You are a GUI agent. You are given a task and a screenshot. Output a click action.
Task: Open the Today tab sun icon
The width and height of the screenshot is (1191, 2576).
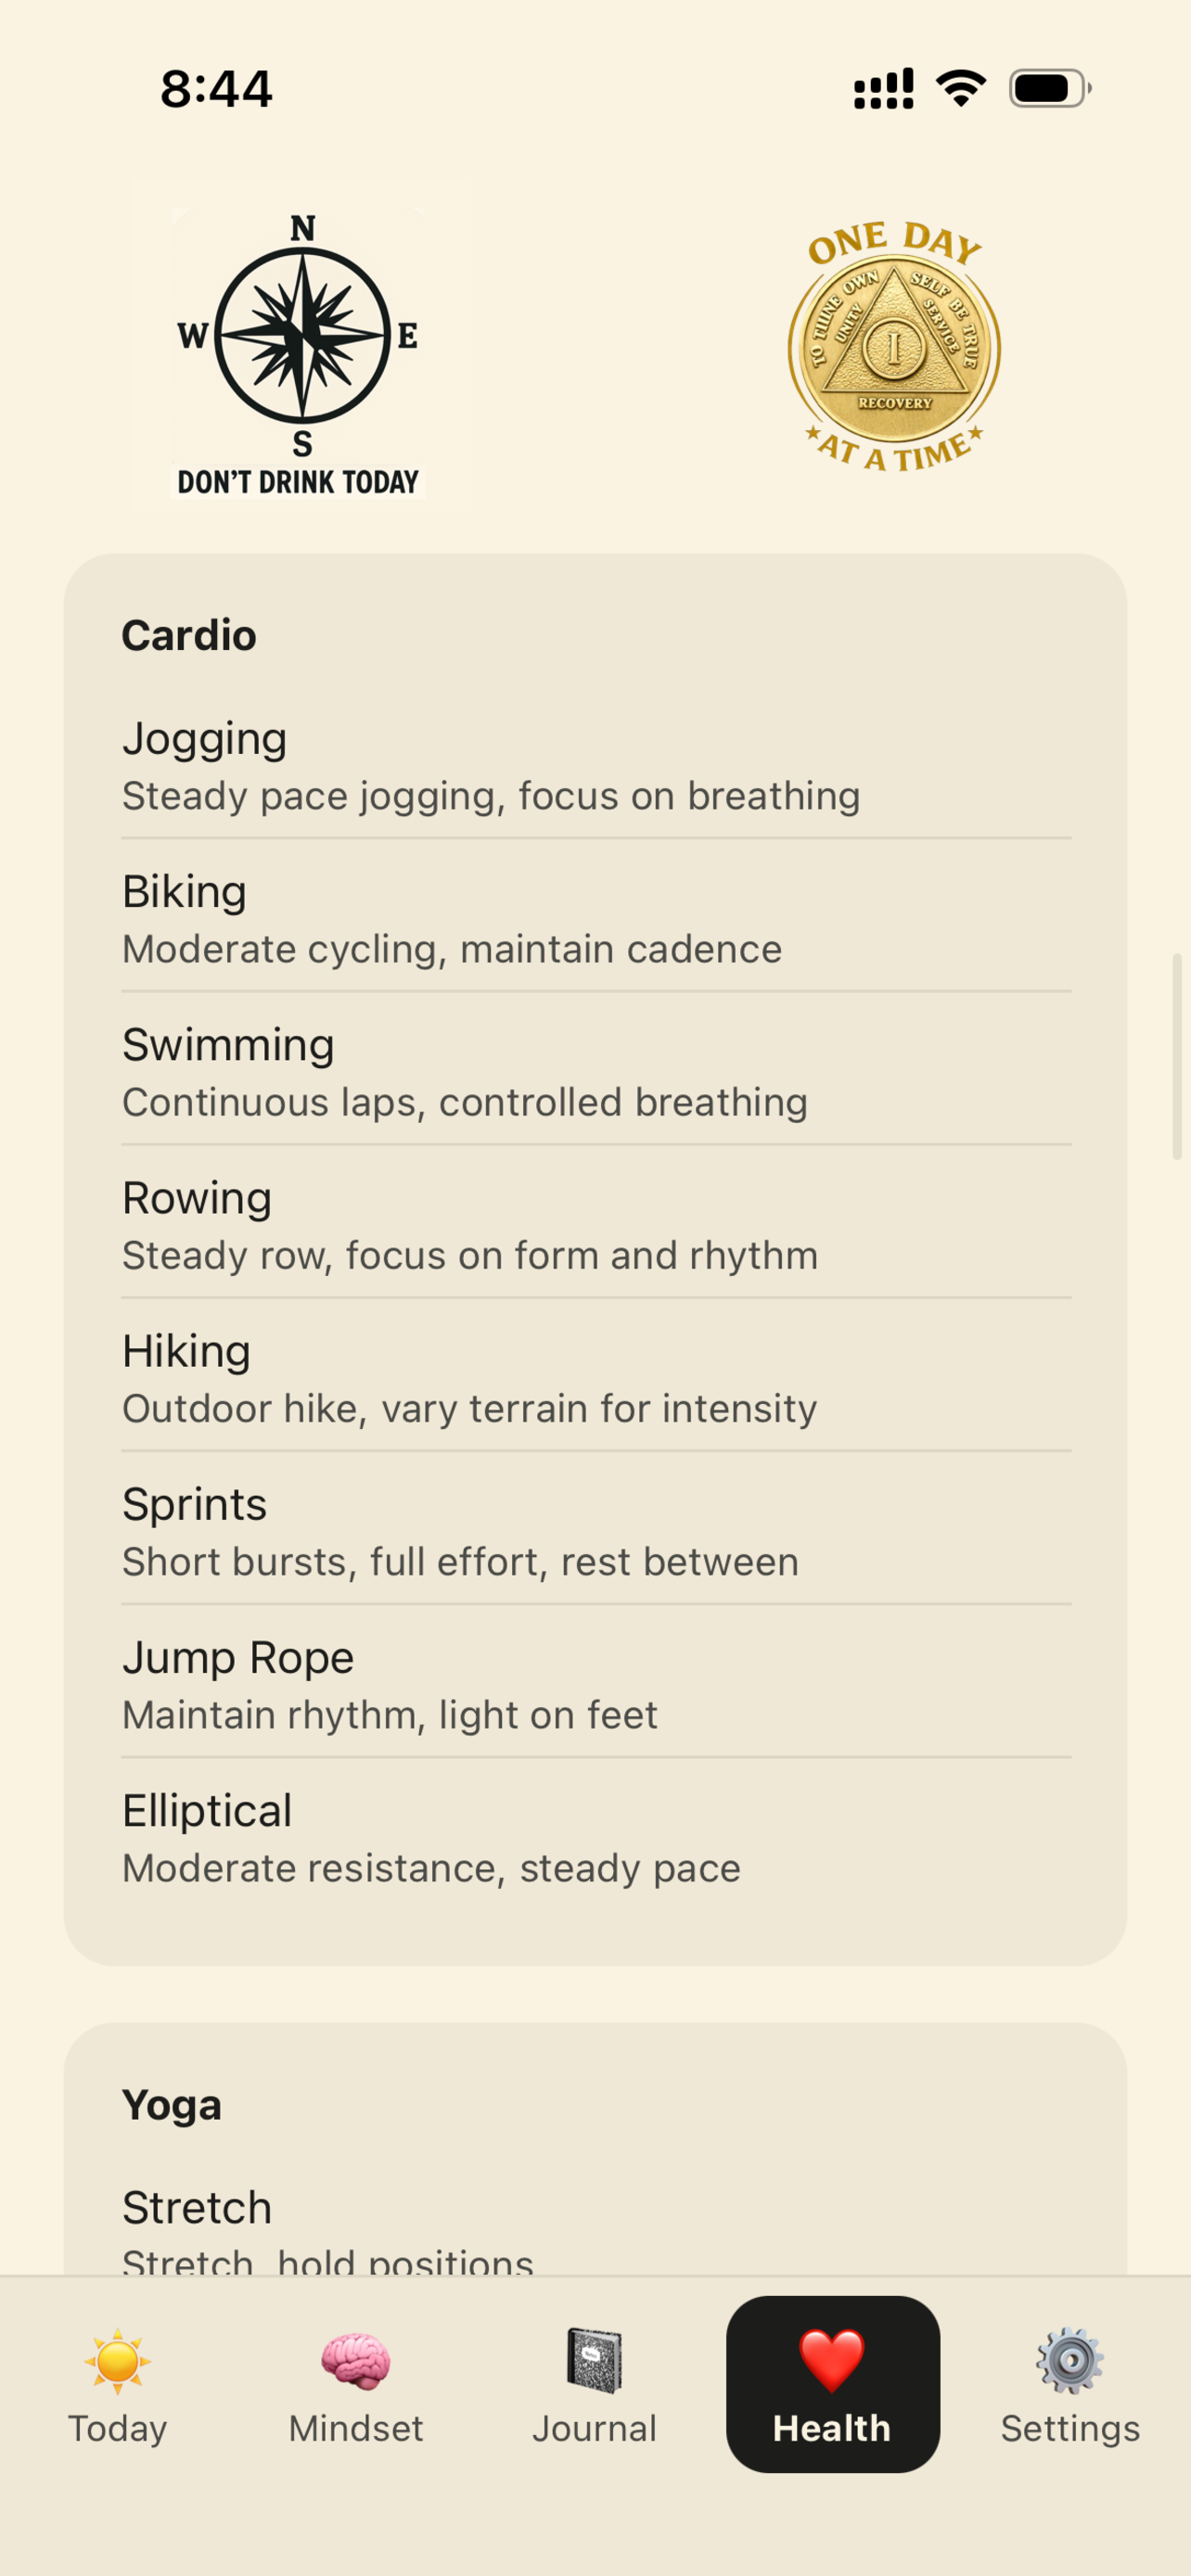point(118,2361)
